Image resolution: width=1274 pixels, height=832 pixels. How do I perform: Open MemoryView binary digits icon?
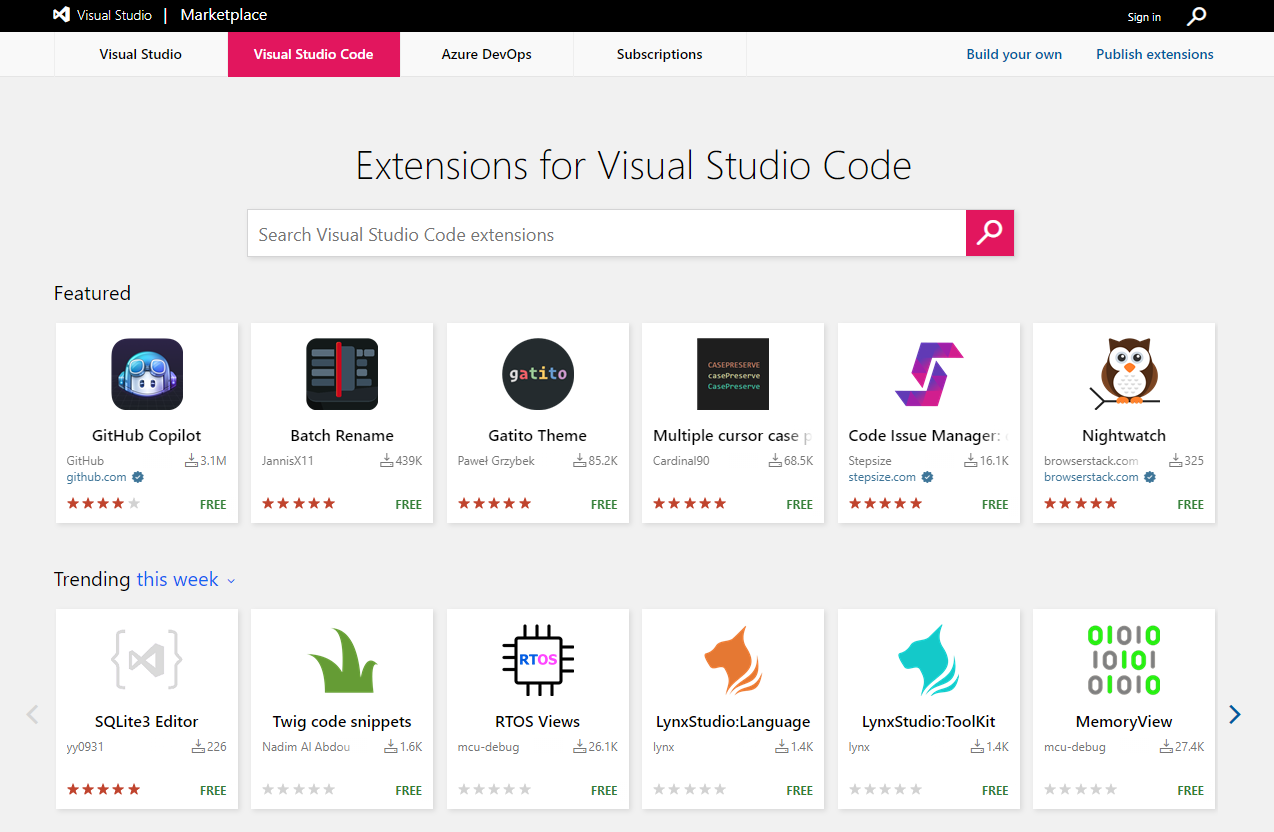(x=1124, y=660)
